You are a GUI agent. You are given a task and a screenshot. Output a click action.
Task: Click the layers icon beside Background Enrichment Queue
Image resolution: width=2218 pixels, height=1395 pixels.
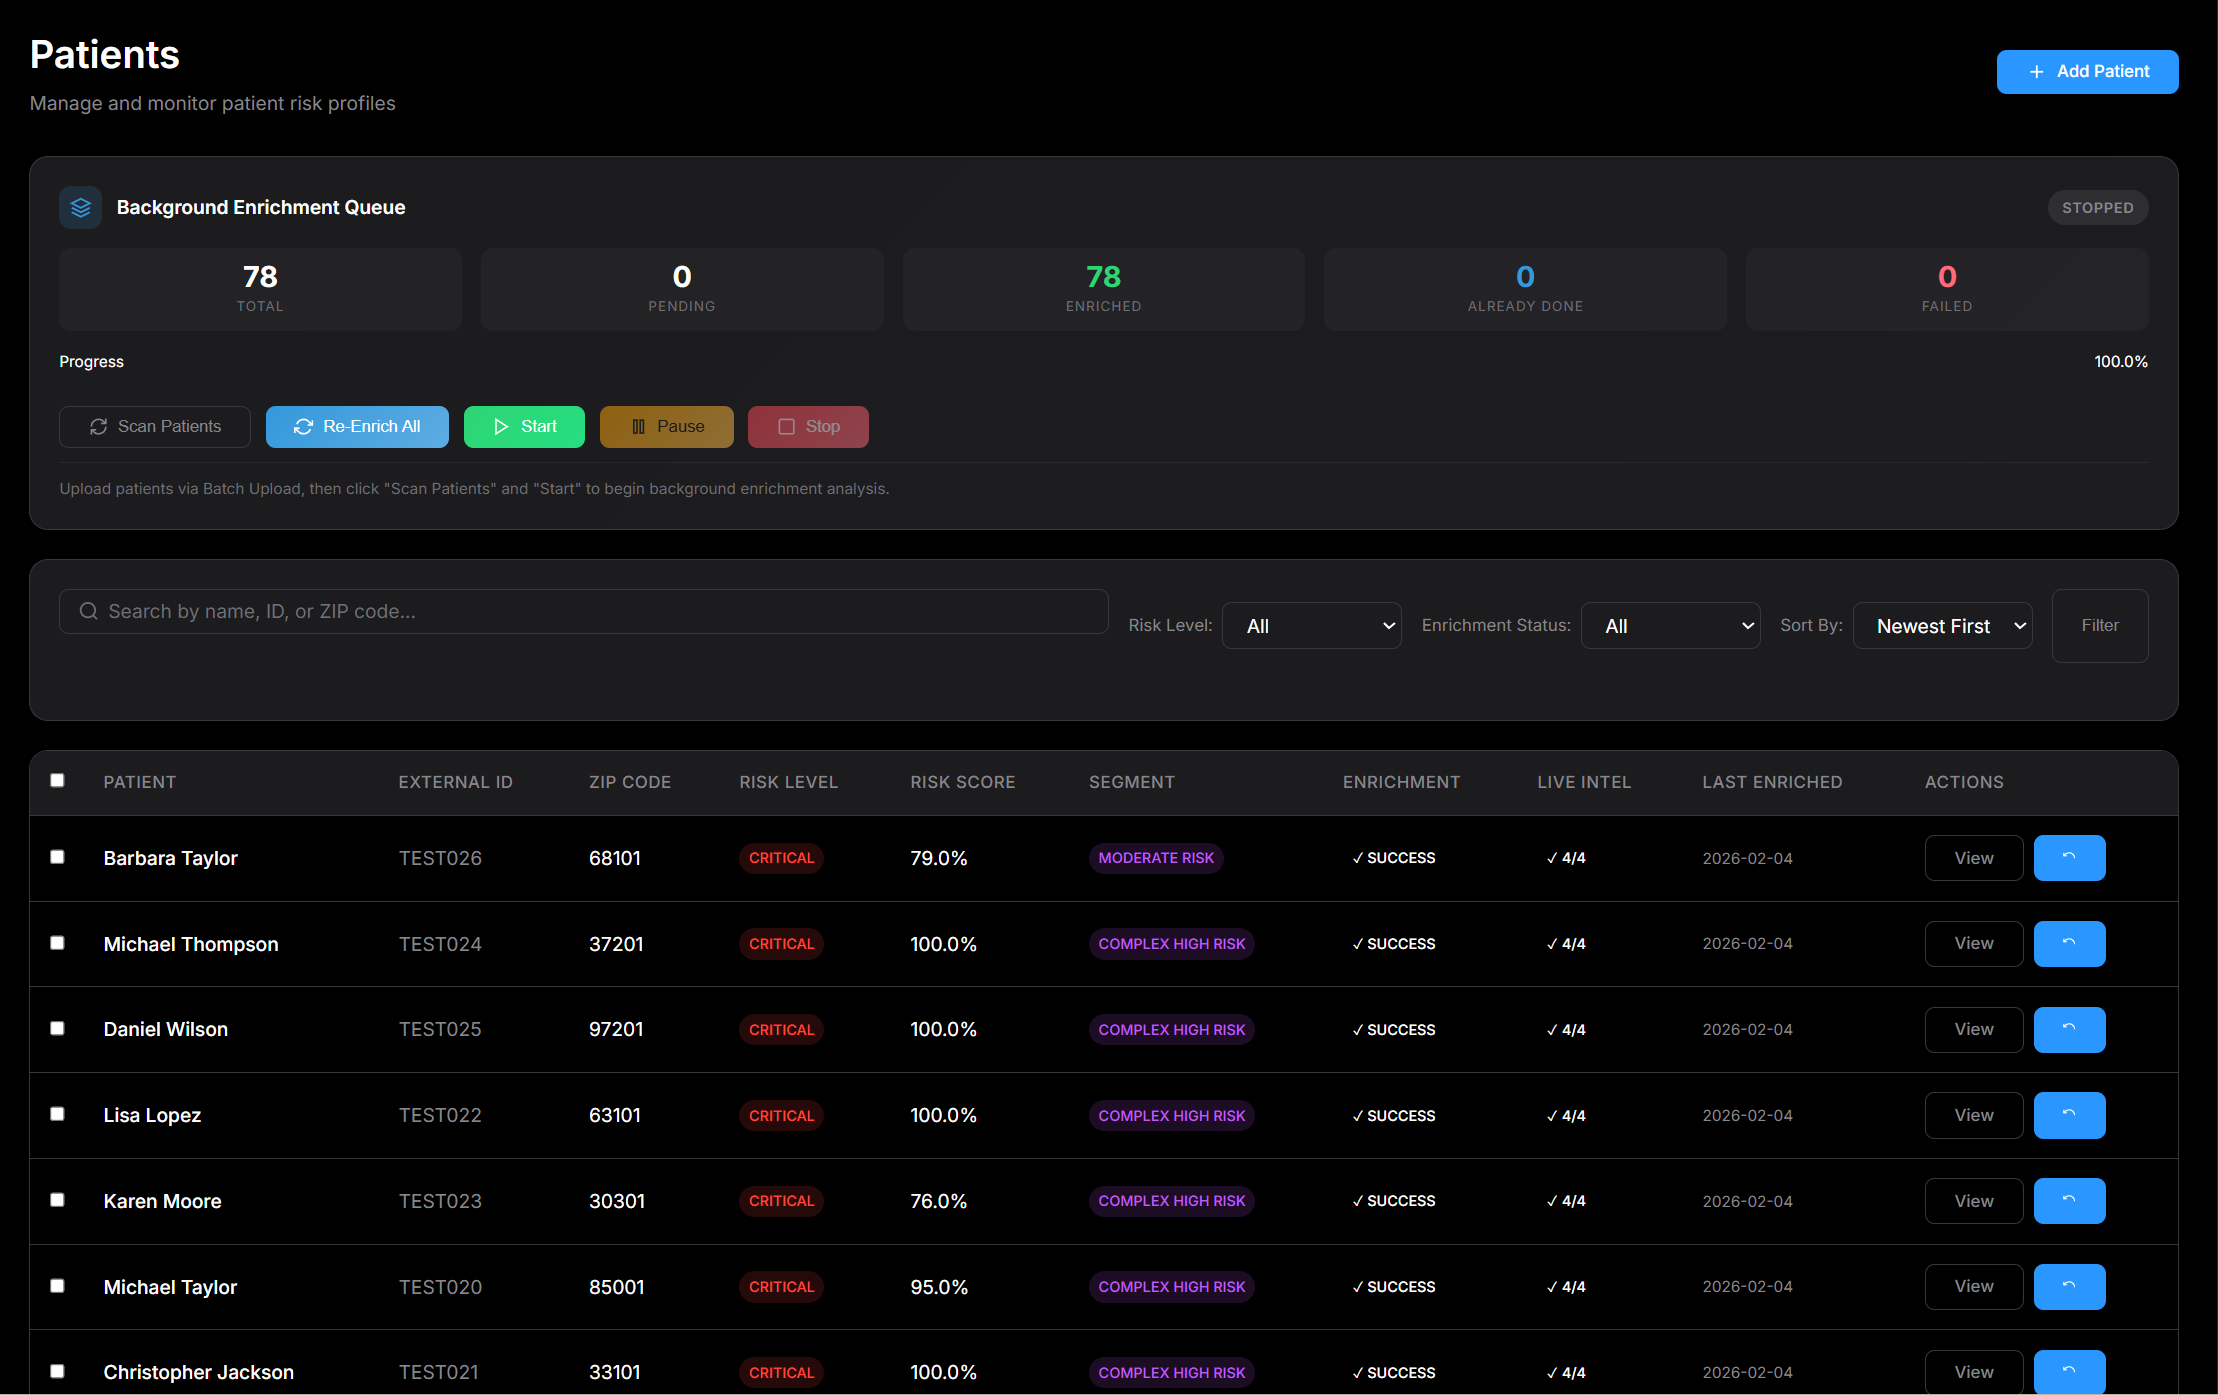tap(81, 208)
